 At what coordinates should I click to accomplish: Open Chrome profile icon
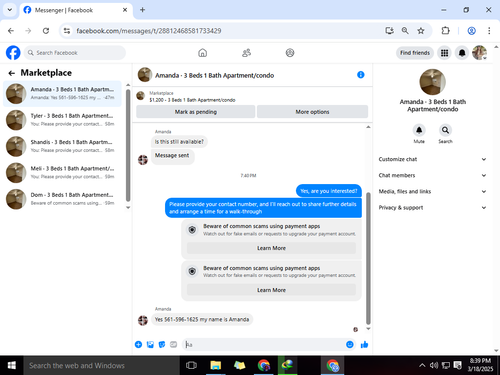(471, 31)
